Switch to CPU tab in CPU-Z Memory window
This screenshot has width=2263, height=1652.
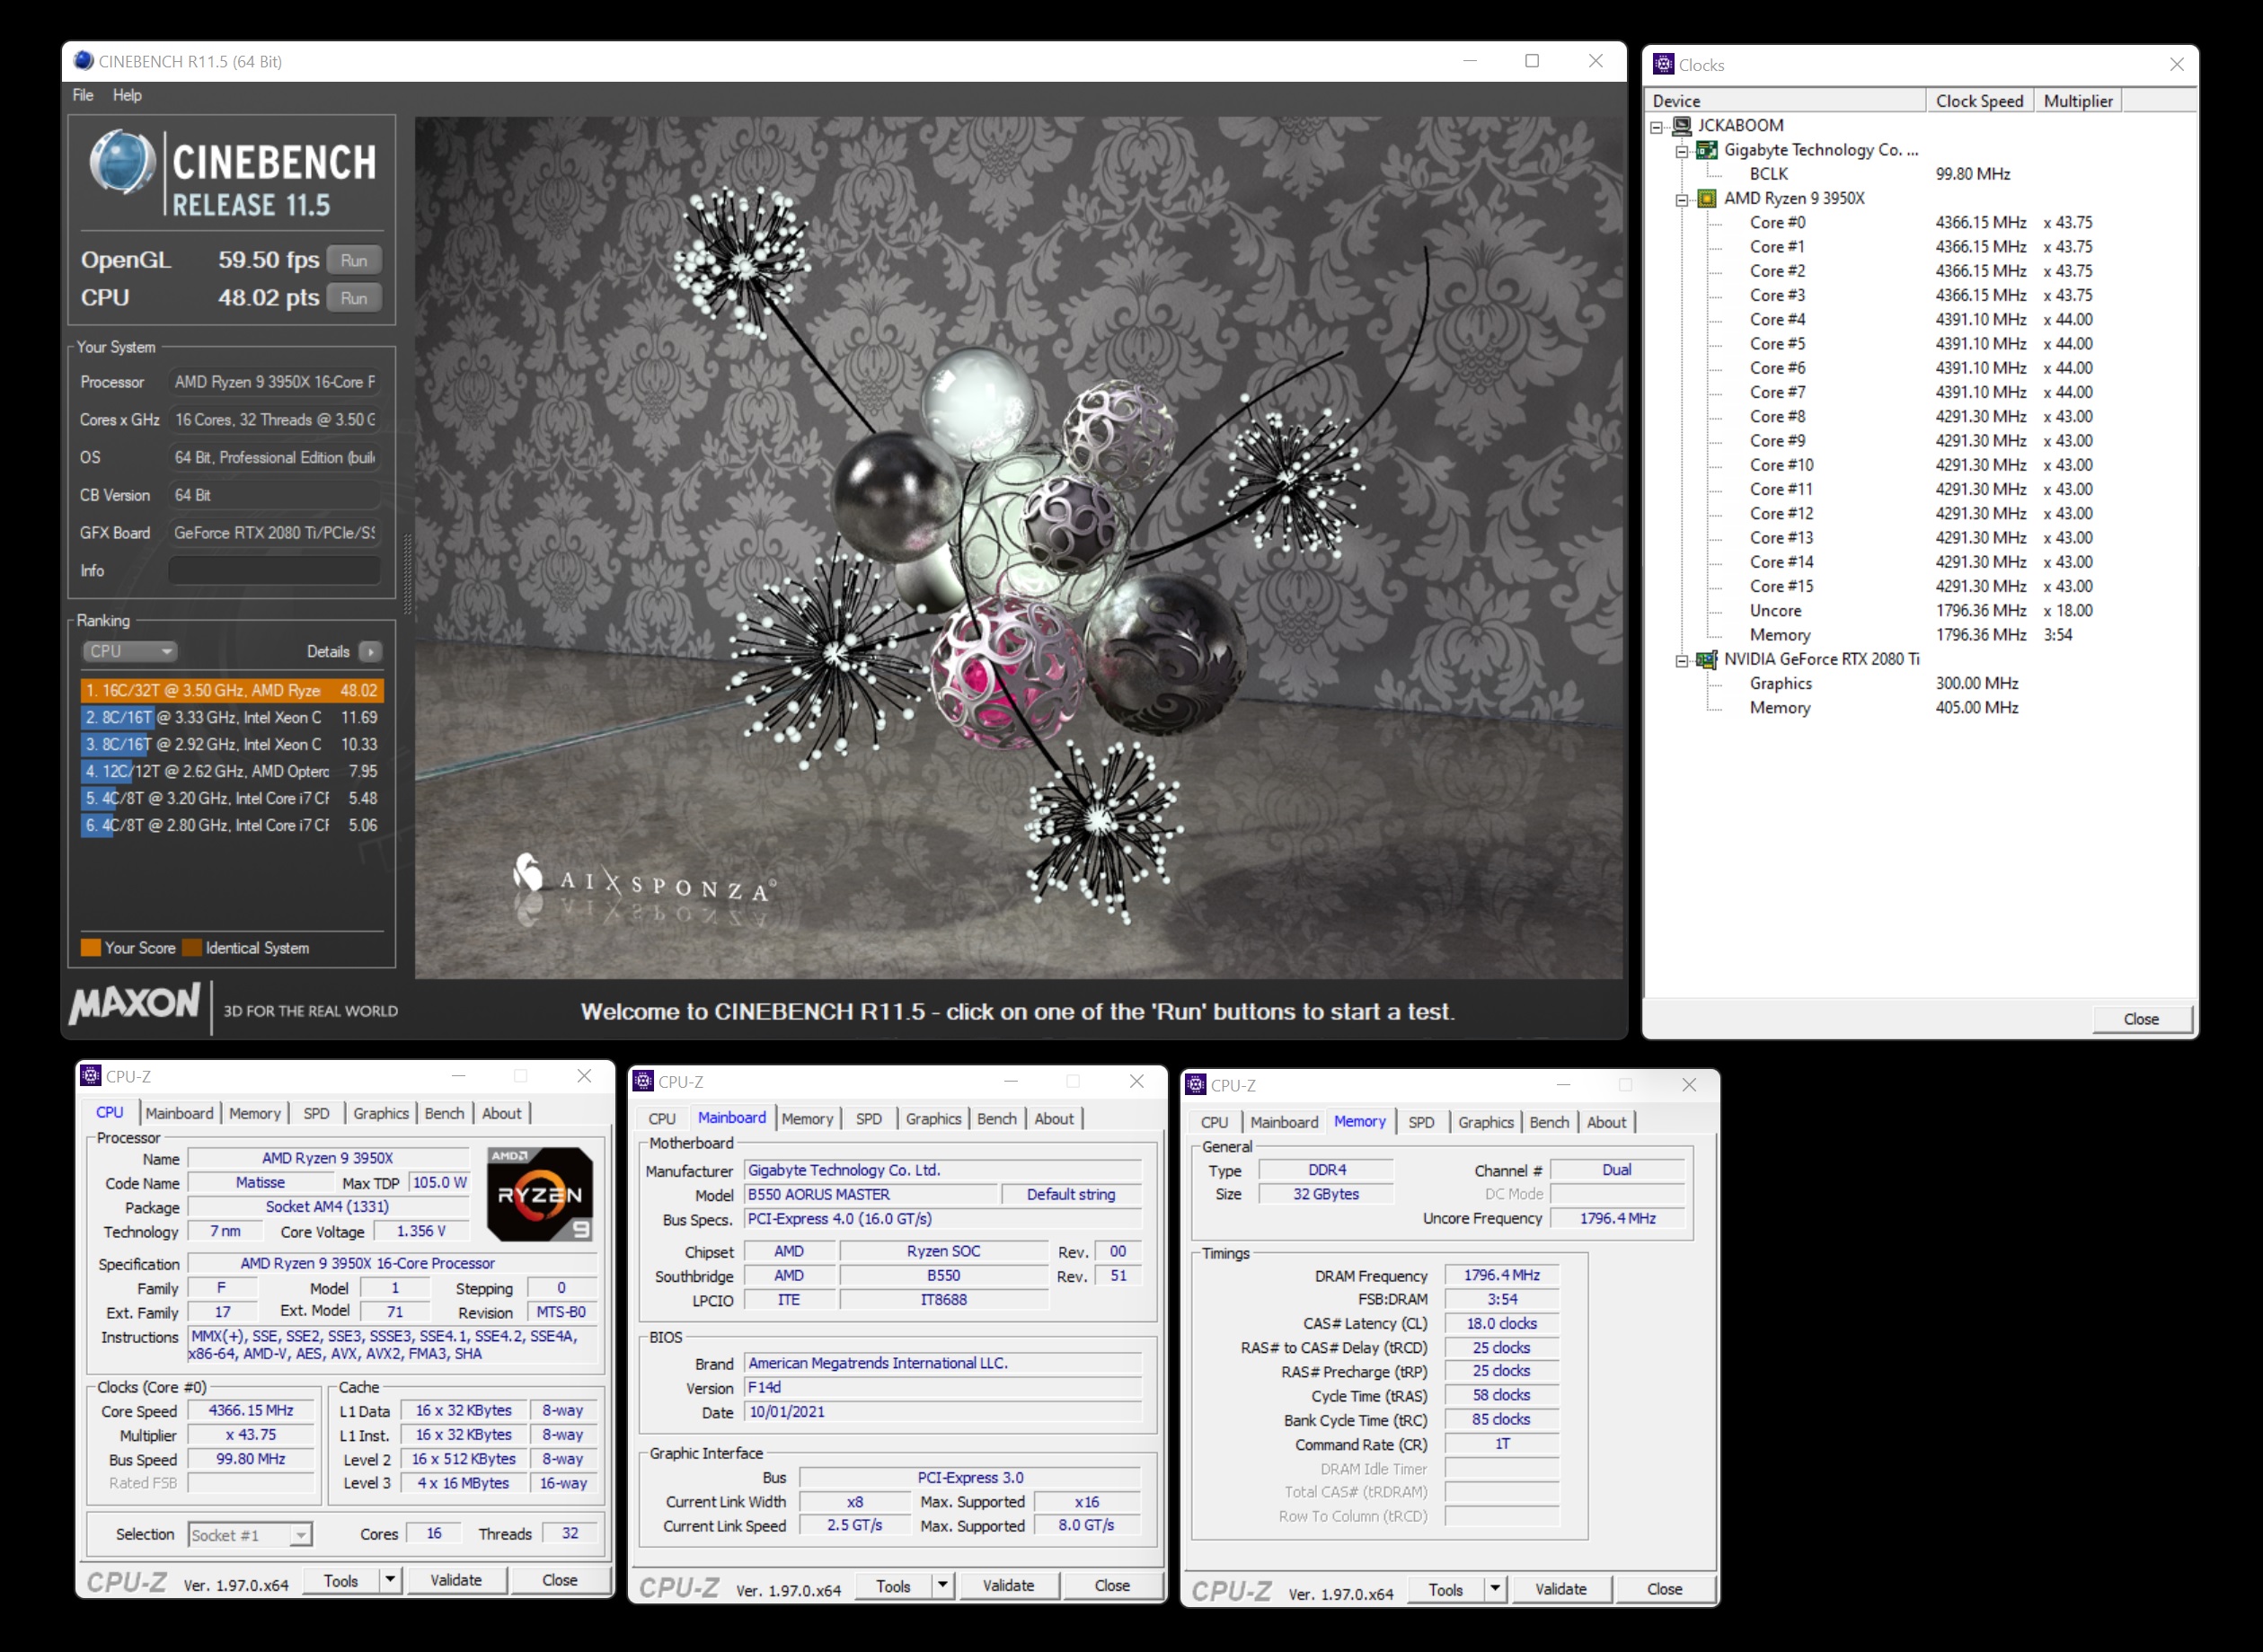(1214, 1122)
